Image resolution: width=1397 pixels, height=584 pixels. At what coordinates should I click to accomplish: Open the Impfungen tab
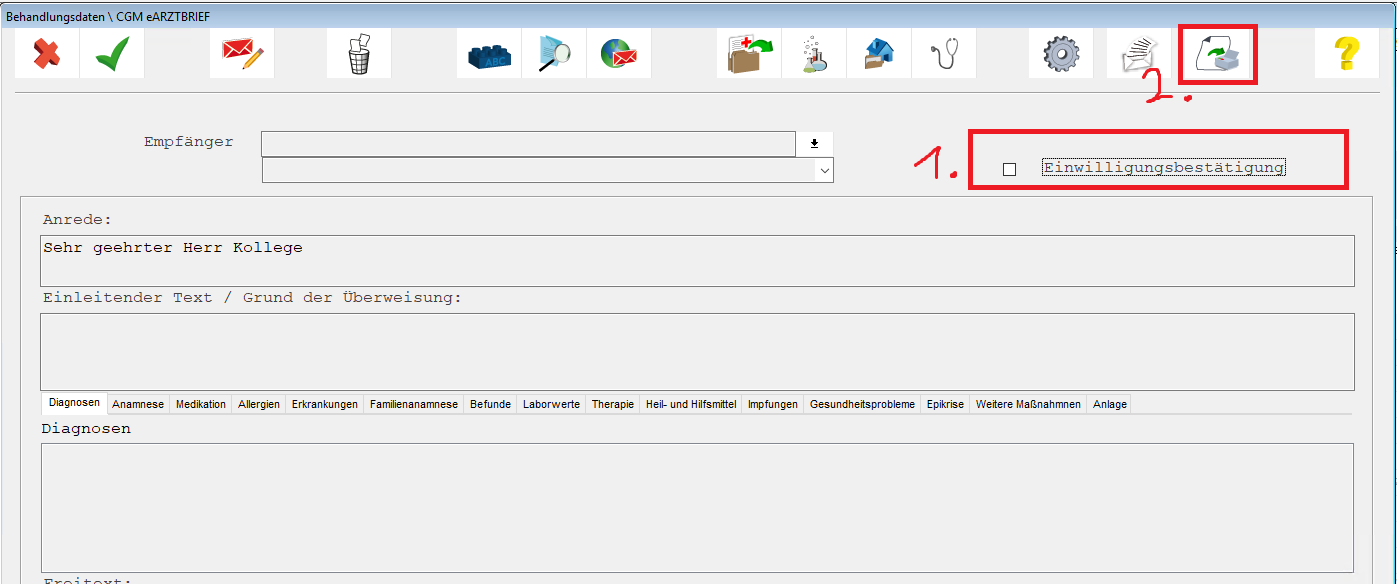pyautogui.click(x=773, y=404)
